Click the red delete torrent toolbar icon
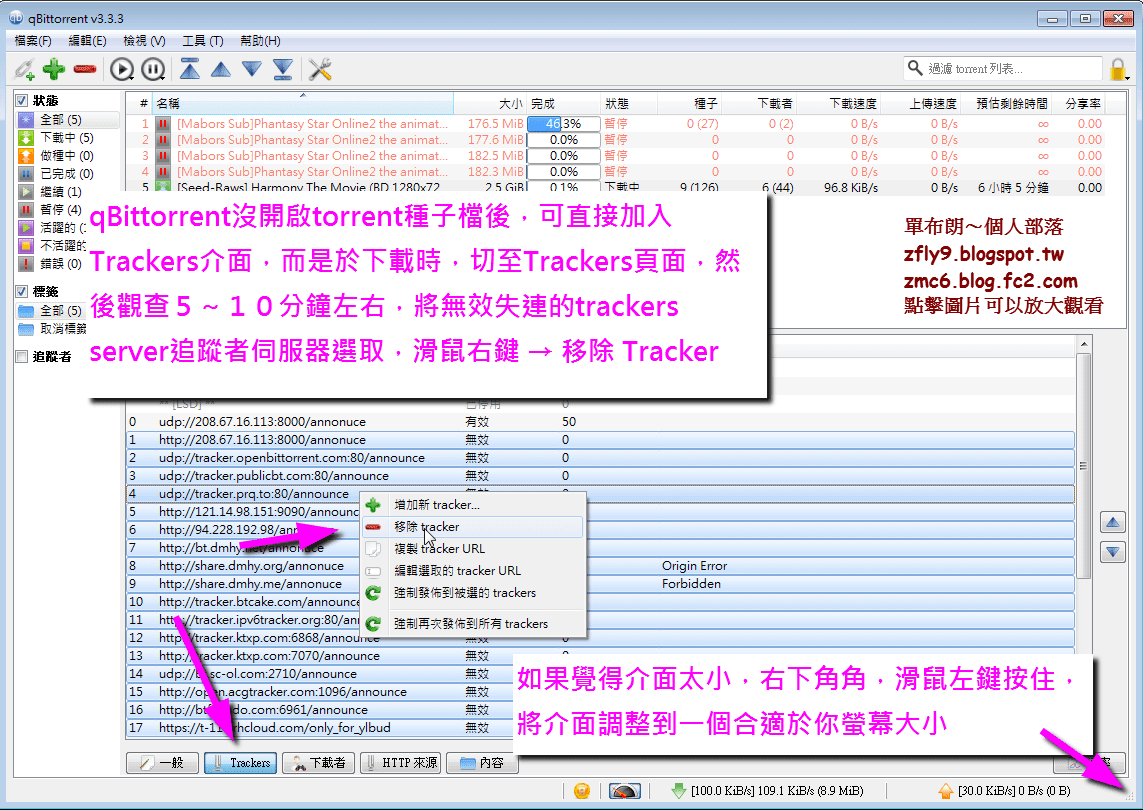1143x810 pixels. tap(85, 69)
